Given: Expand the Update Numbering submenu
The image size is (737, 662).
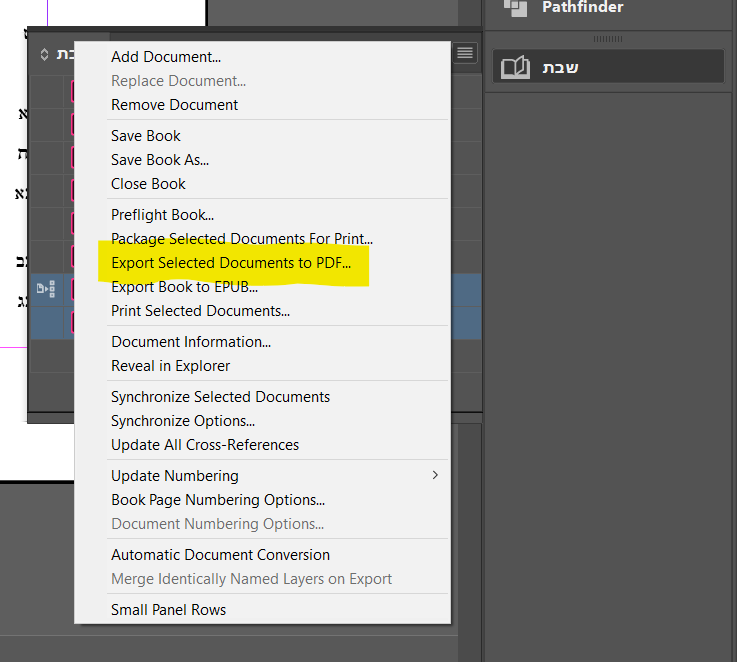Looking at the screenshot, I should pos(262,476).
